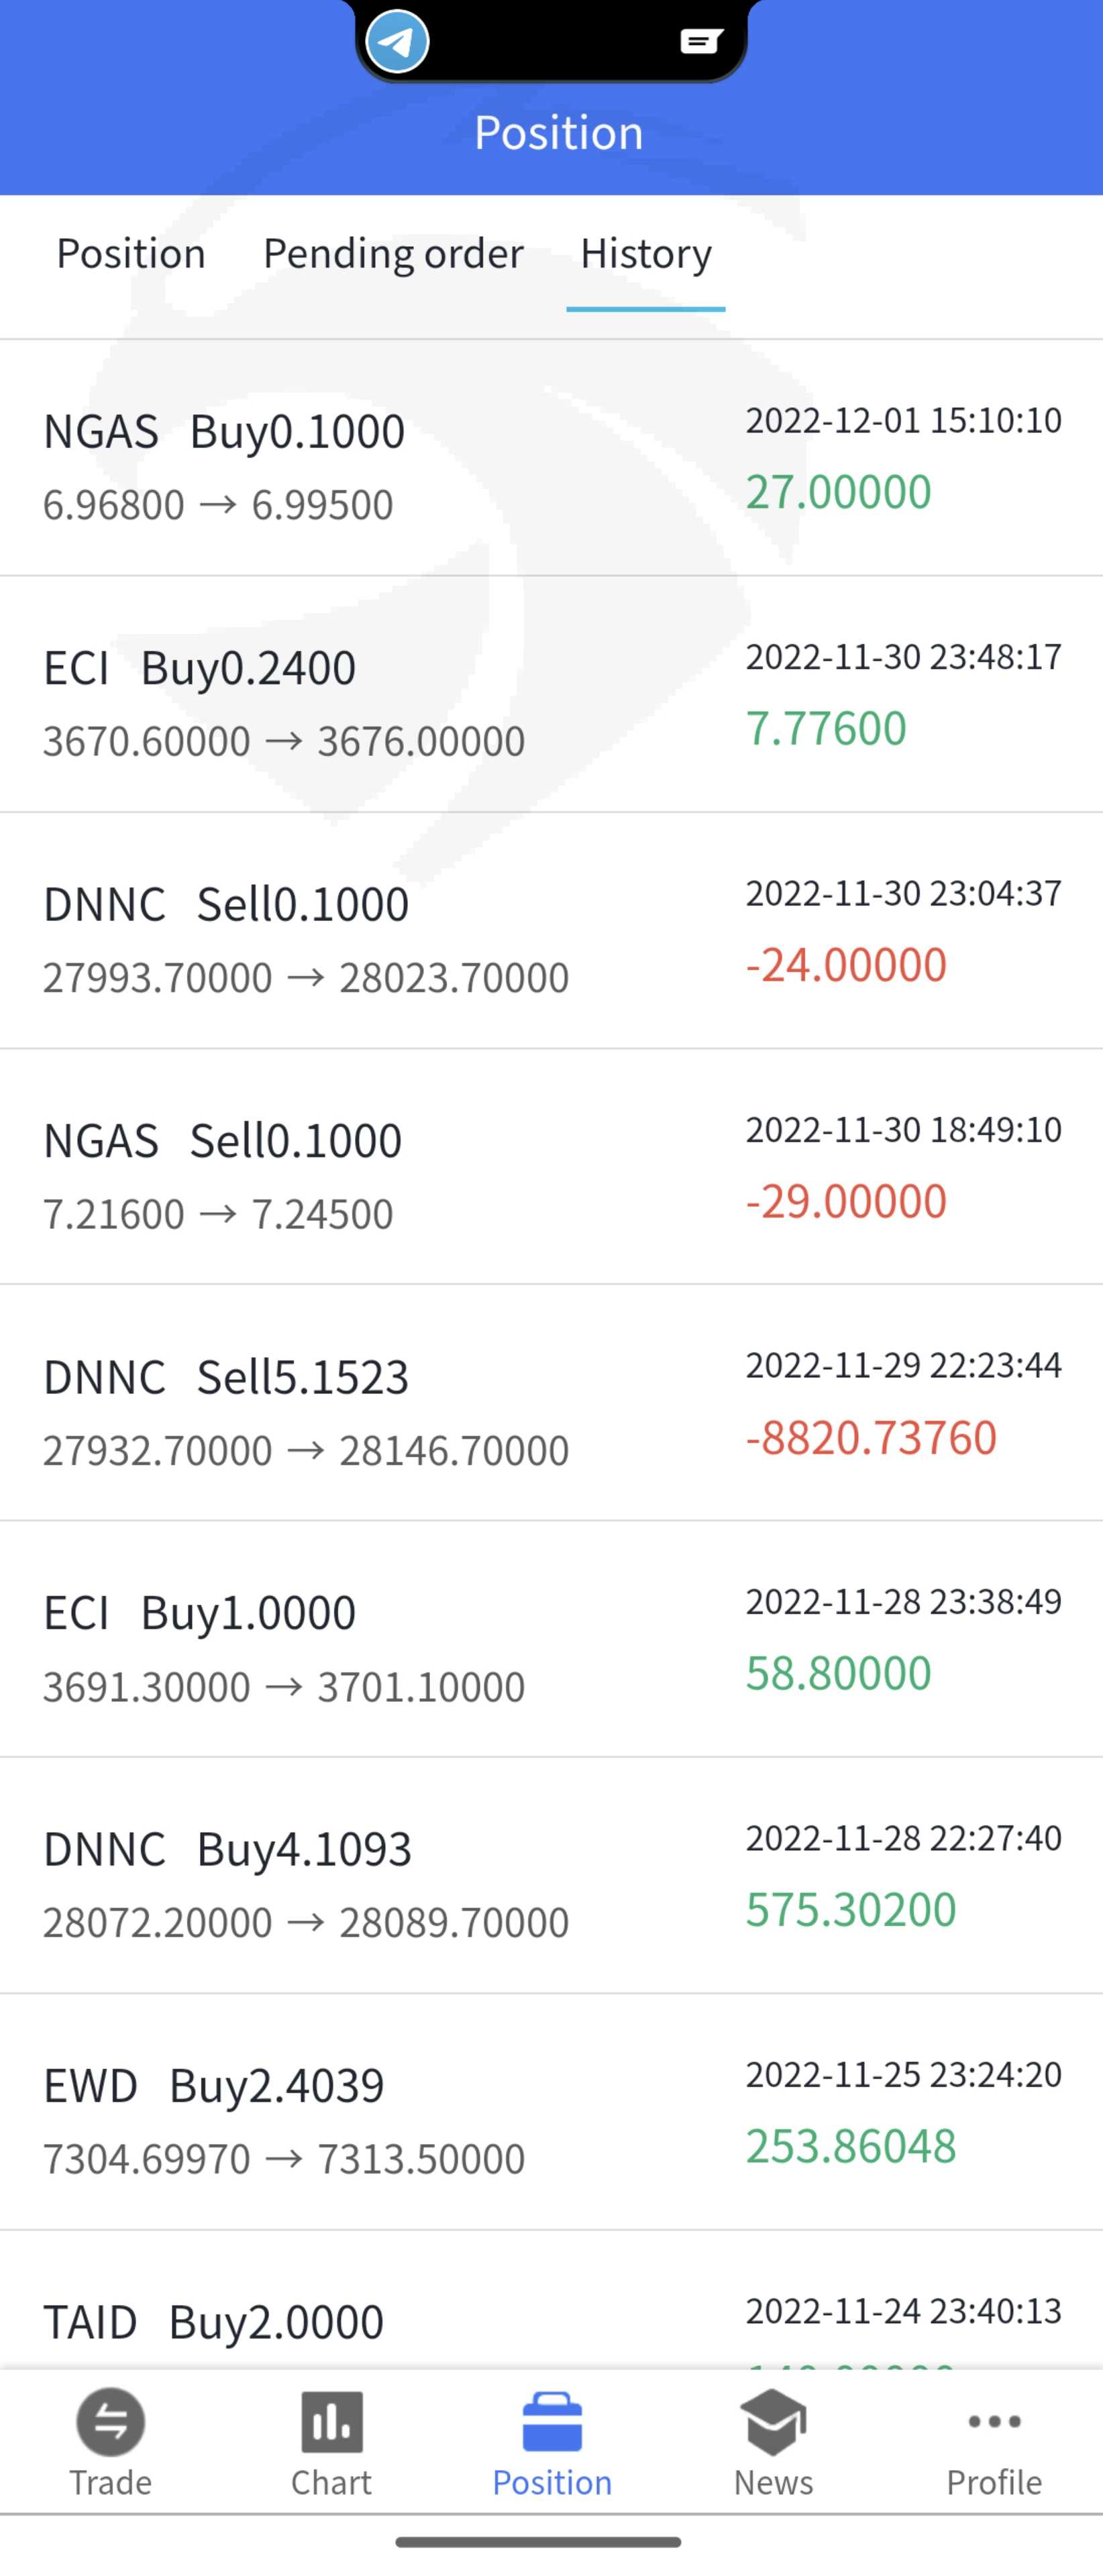Open the News graduation cap icon
Image resolution: width=1103 pixels, height=2576 pixels.
click(773, 2422)
